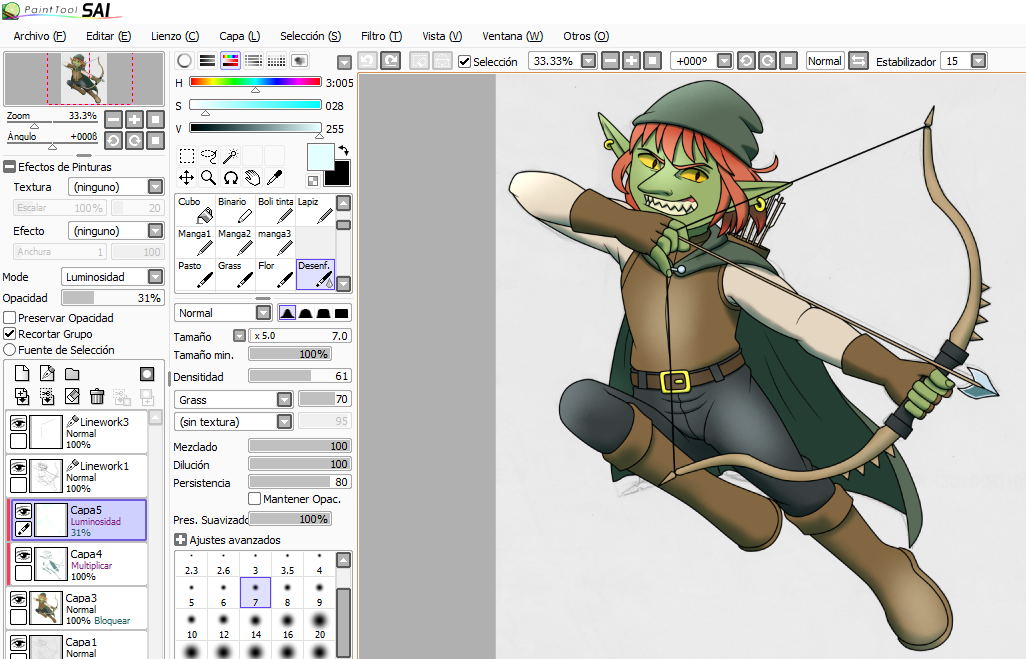Choose the Flor brush
The width and height of the screenshot is (1026, 659).
275,274
